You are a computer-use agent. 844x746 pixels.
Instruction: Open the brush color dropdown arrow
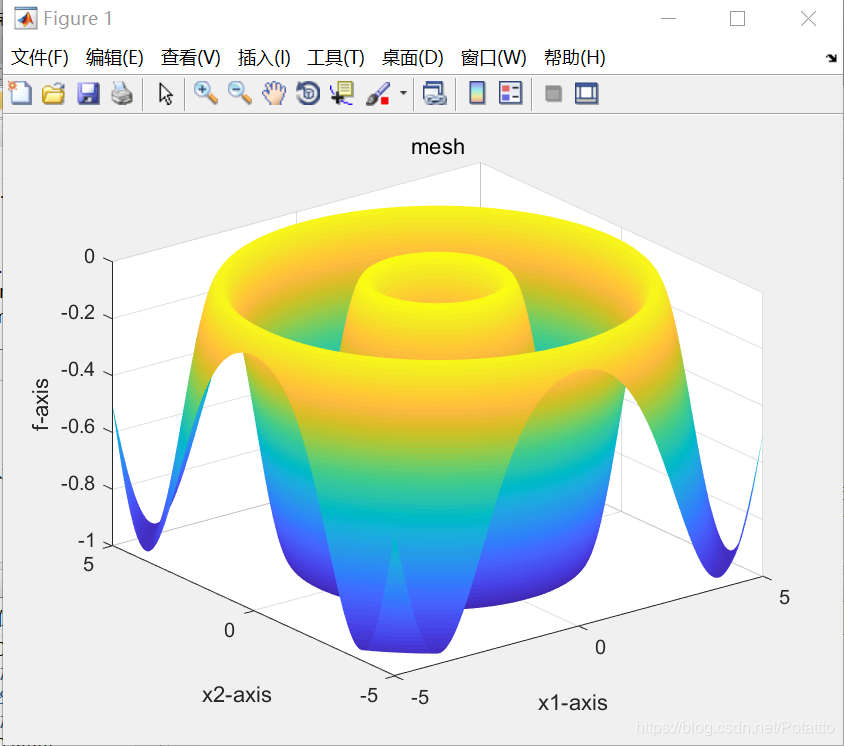(x=403, y=93)
